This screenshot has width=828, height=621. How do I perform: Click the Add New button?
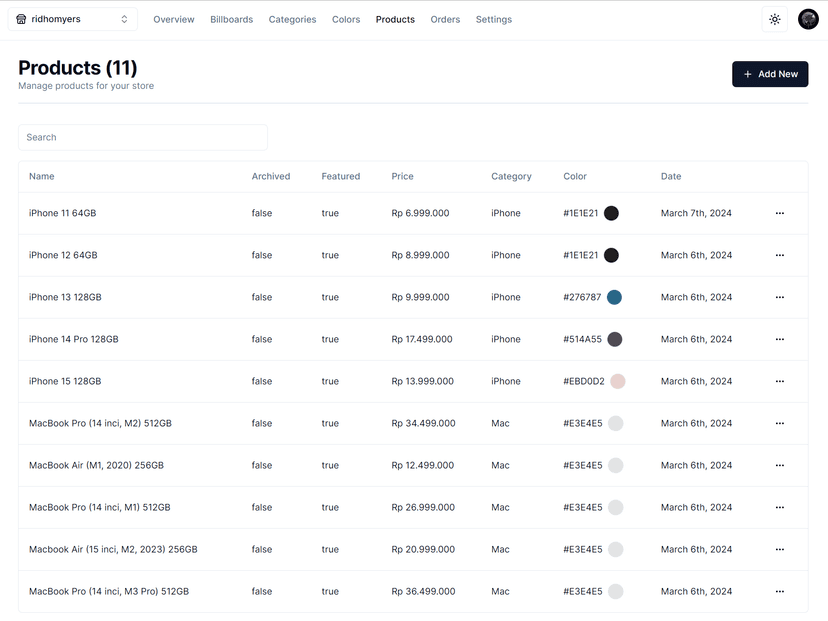click(770, 74)
